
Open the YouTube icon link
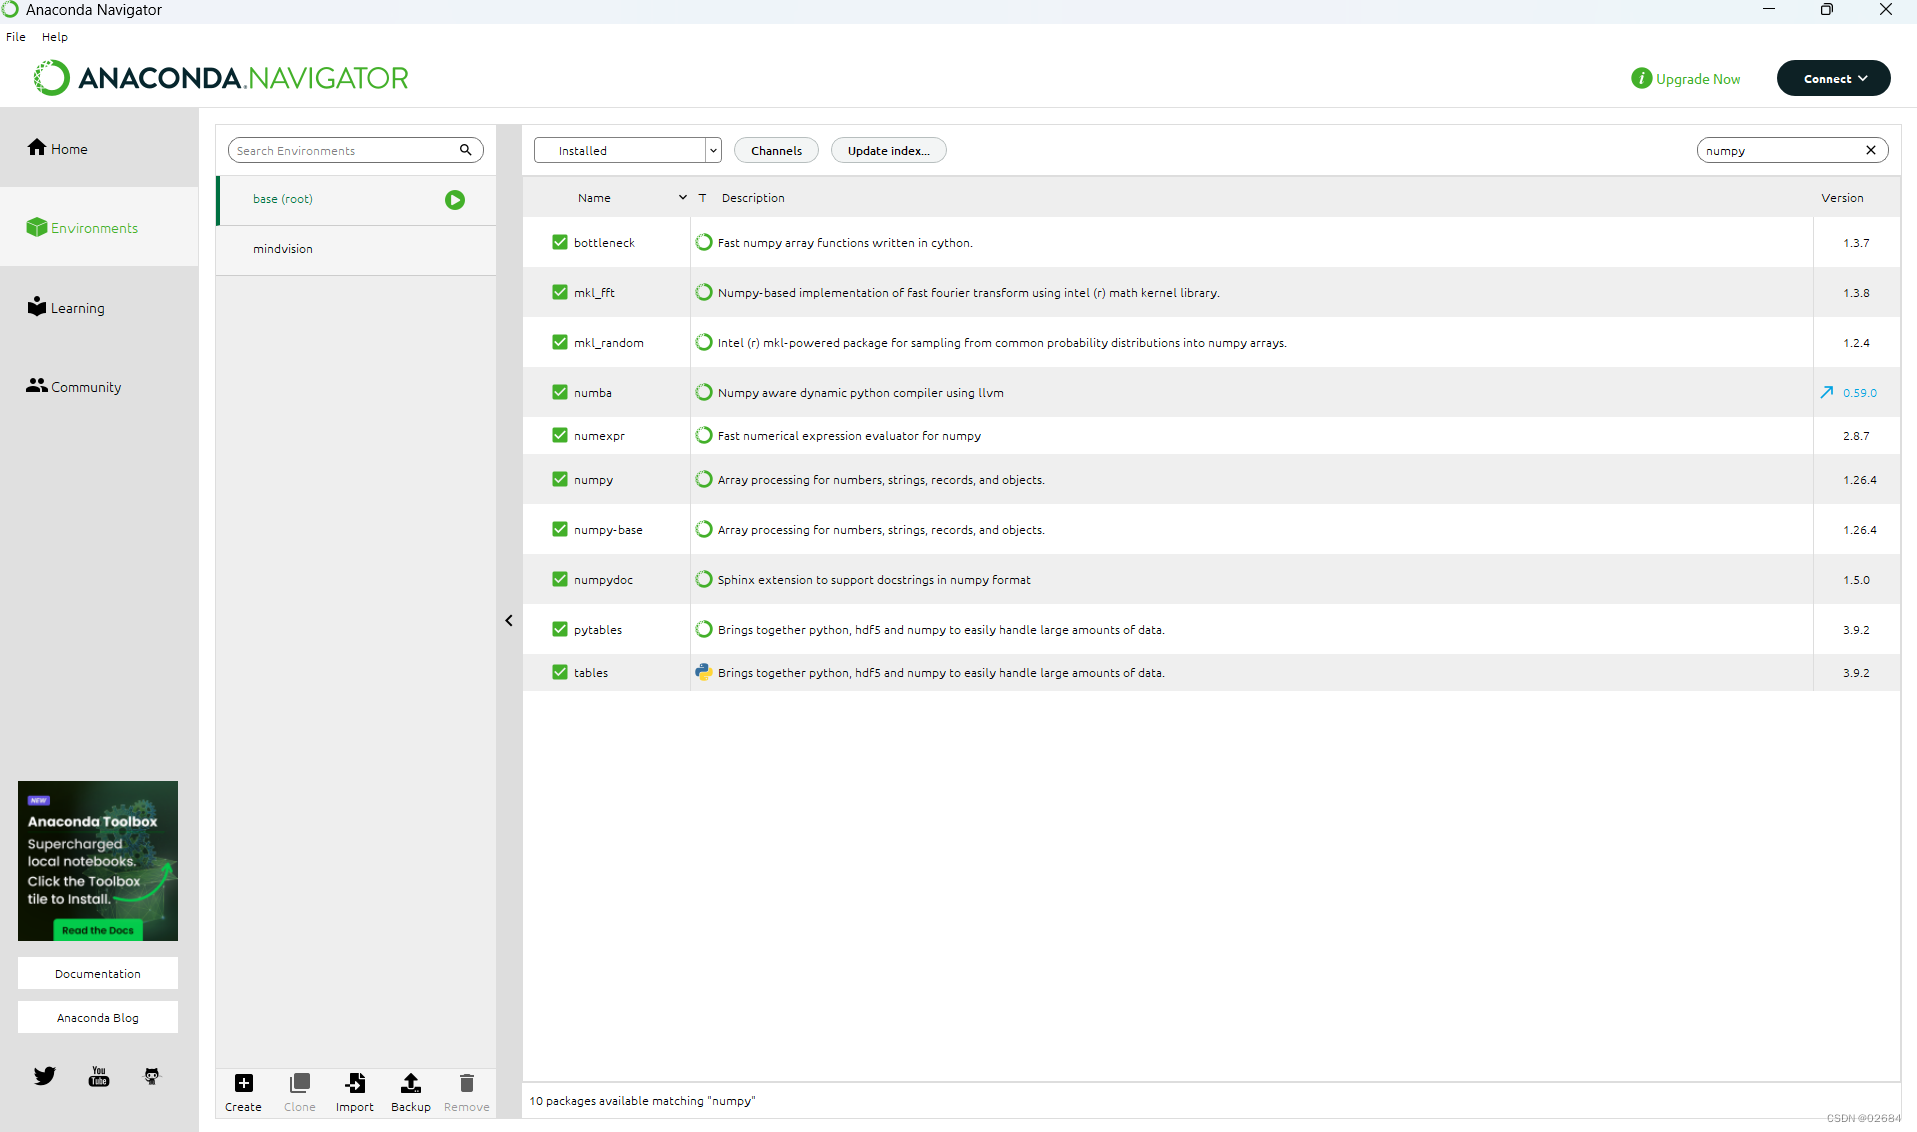99,1076
